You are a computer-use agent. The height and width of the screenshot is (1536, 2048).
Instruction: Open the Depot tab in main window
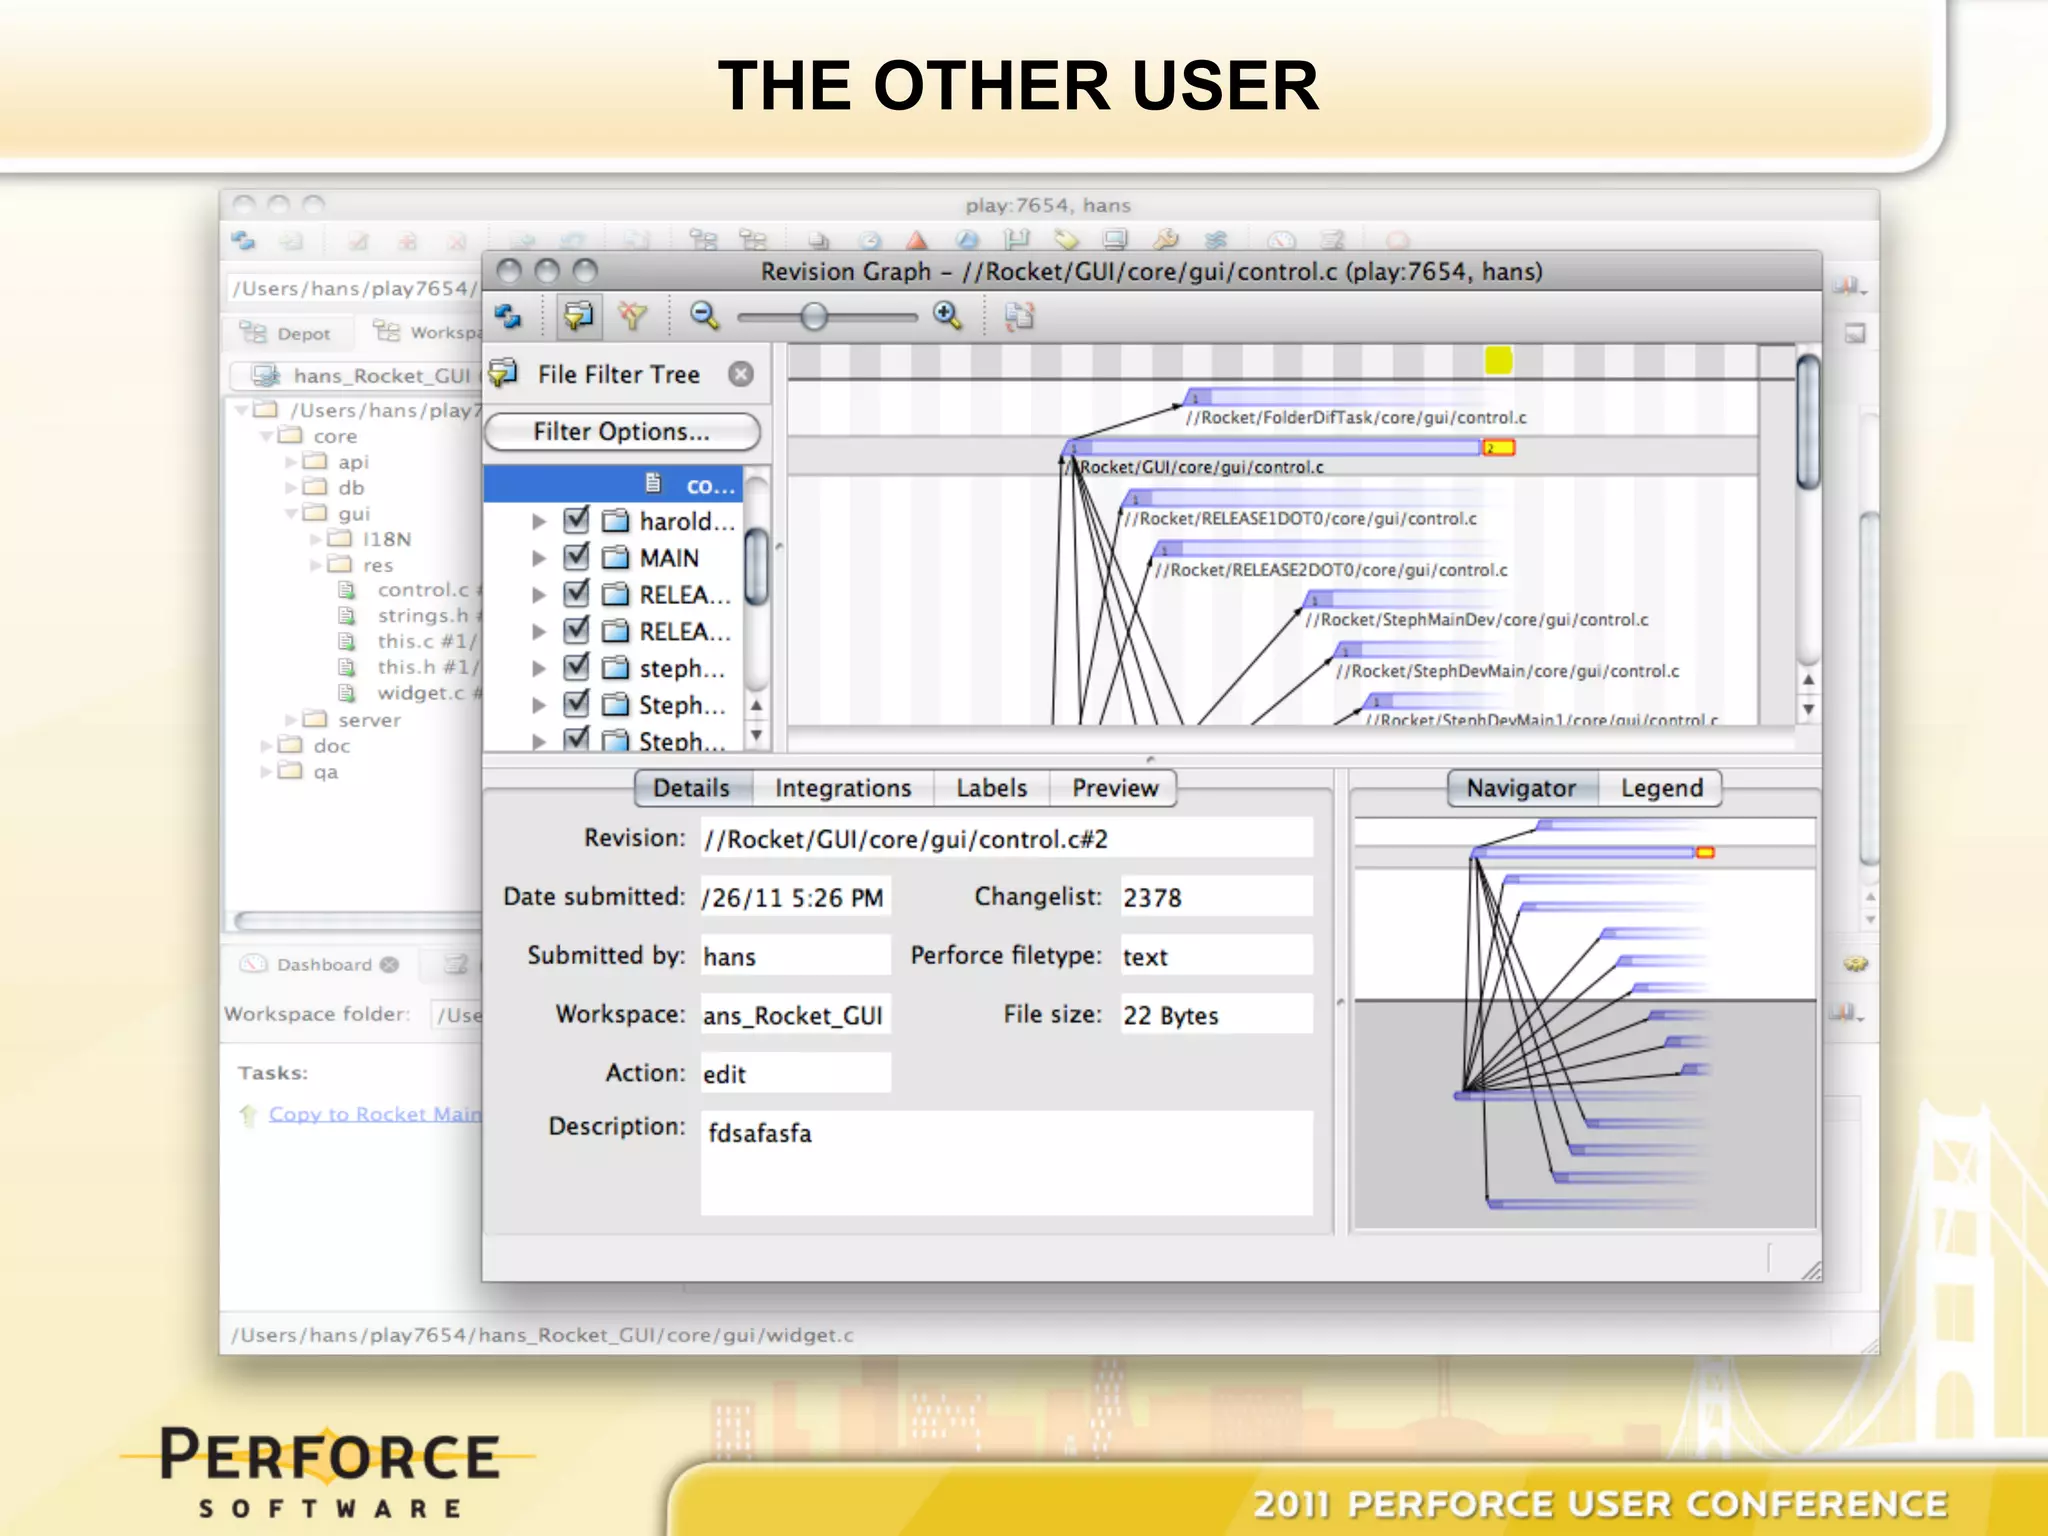tap(286, 334)
